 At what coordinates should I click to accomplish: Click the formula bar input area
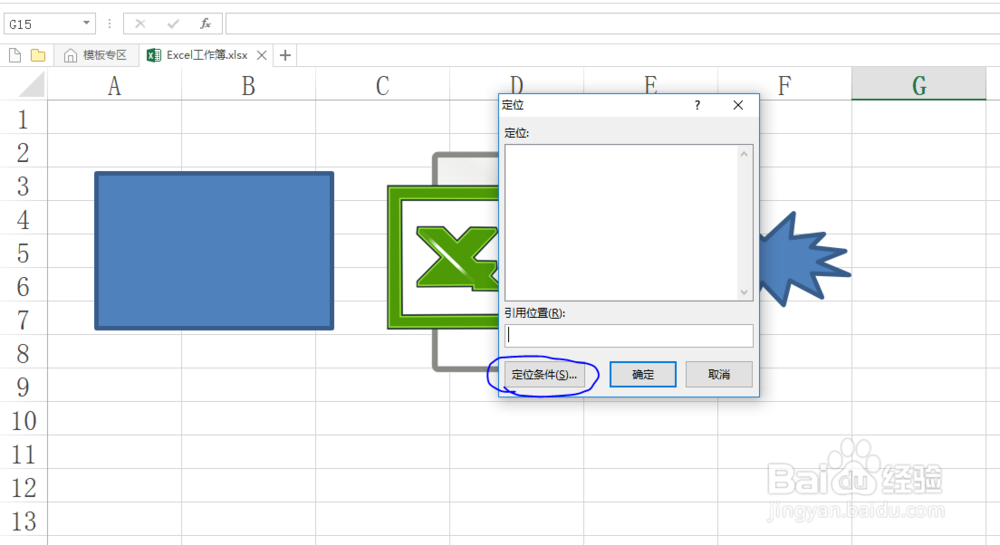tap(612, 24)
